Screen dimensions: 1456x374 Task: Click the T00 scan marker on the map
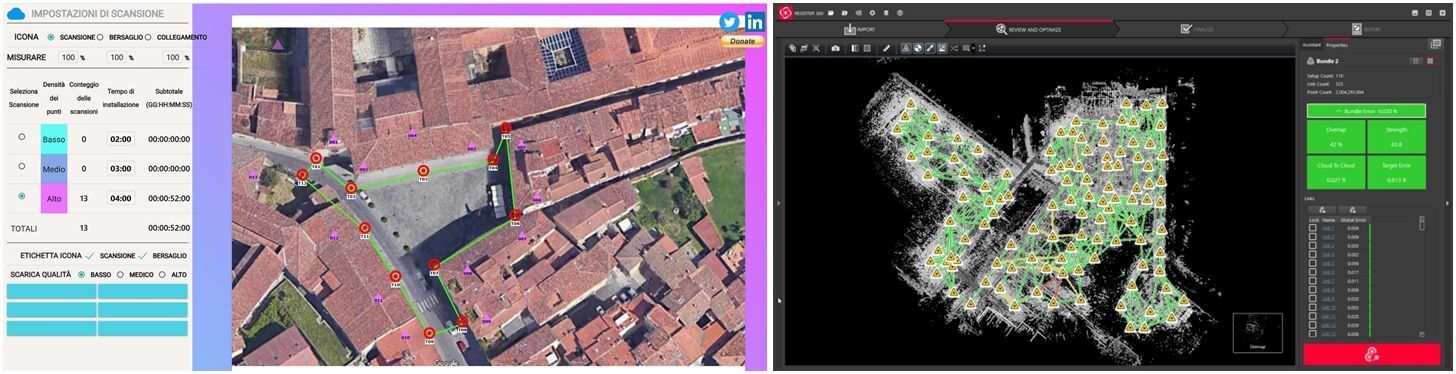coord(430,333)
